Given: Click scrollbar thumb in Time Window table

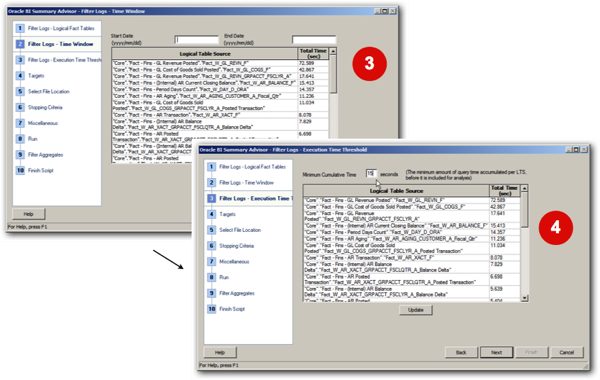Looking at the screenshot, I should [333, 74].
